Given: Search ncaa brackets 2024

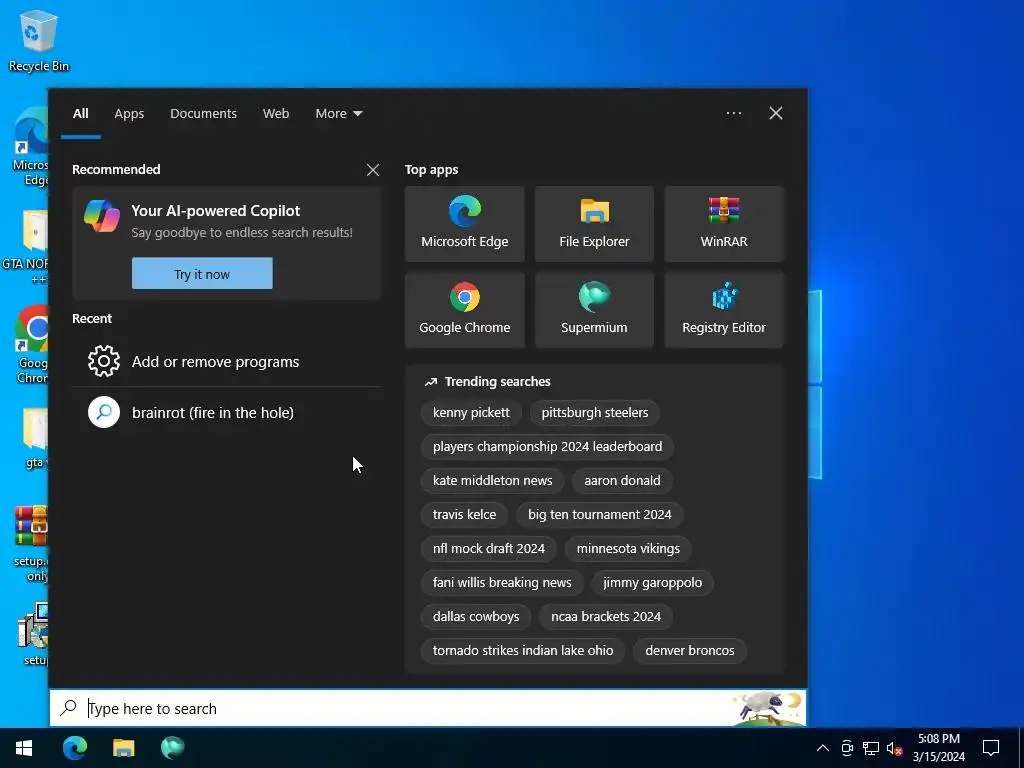Looking at the screenshot, I should (x=606, y=616).
